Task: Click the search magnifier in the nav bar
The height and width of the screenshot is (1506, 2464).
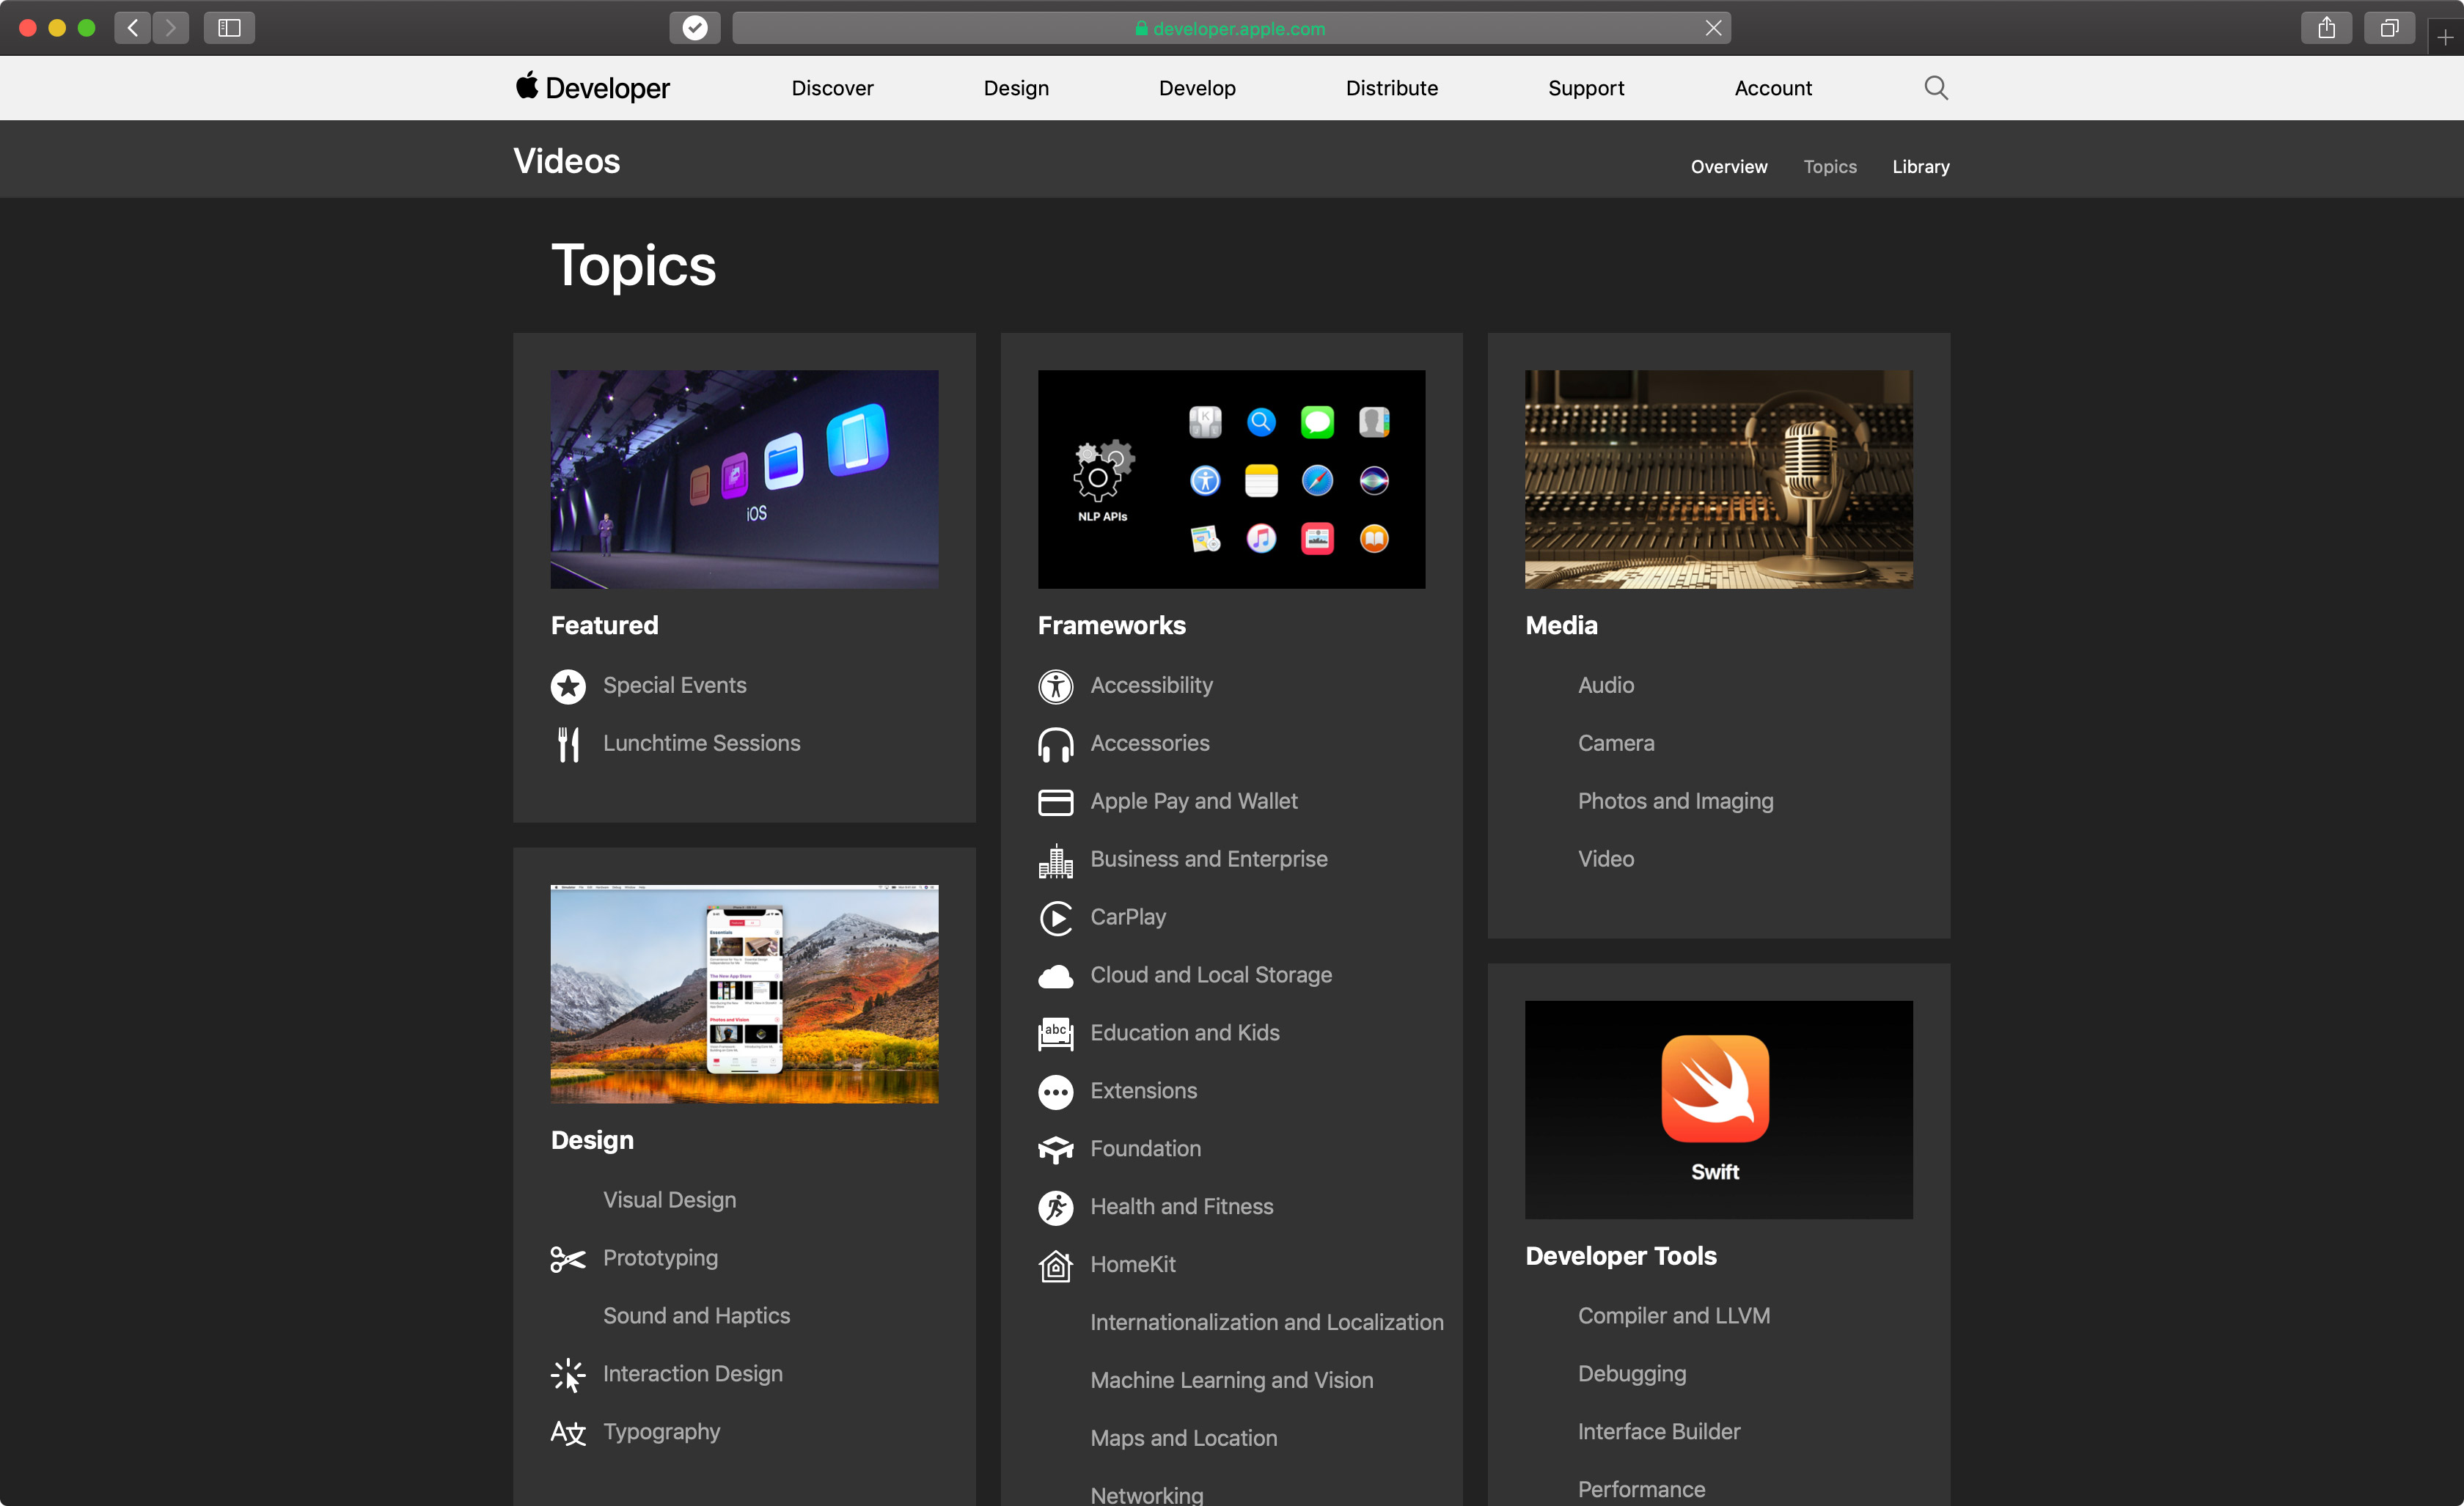Action: pyautogui.click(x=1935, y=88)
